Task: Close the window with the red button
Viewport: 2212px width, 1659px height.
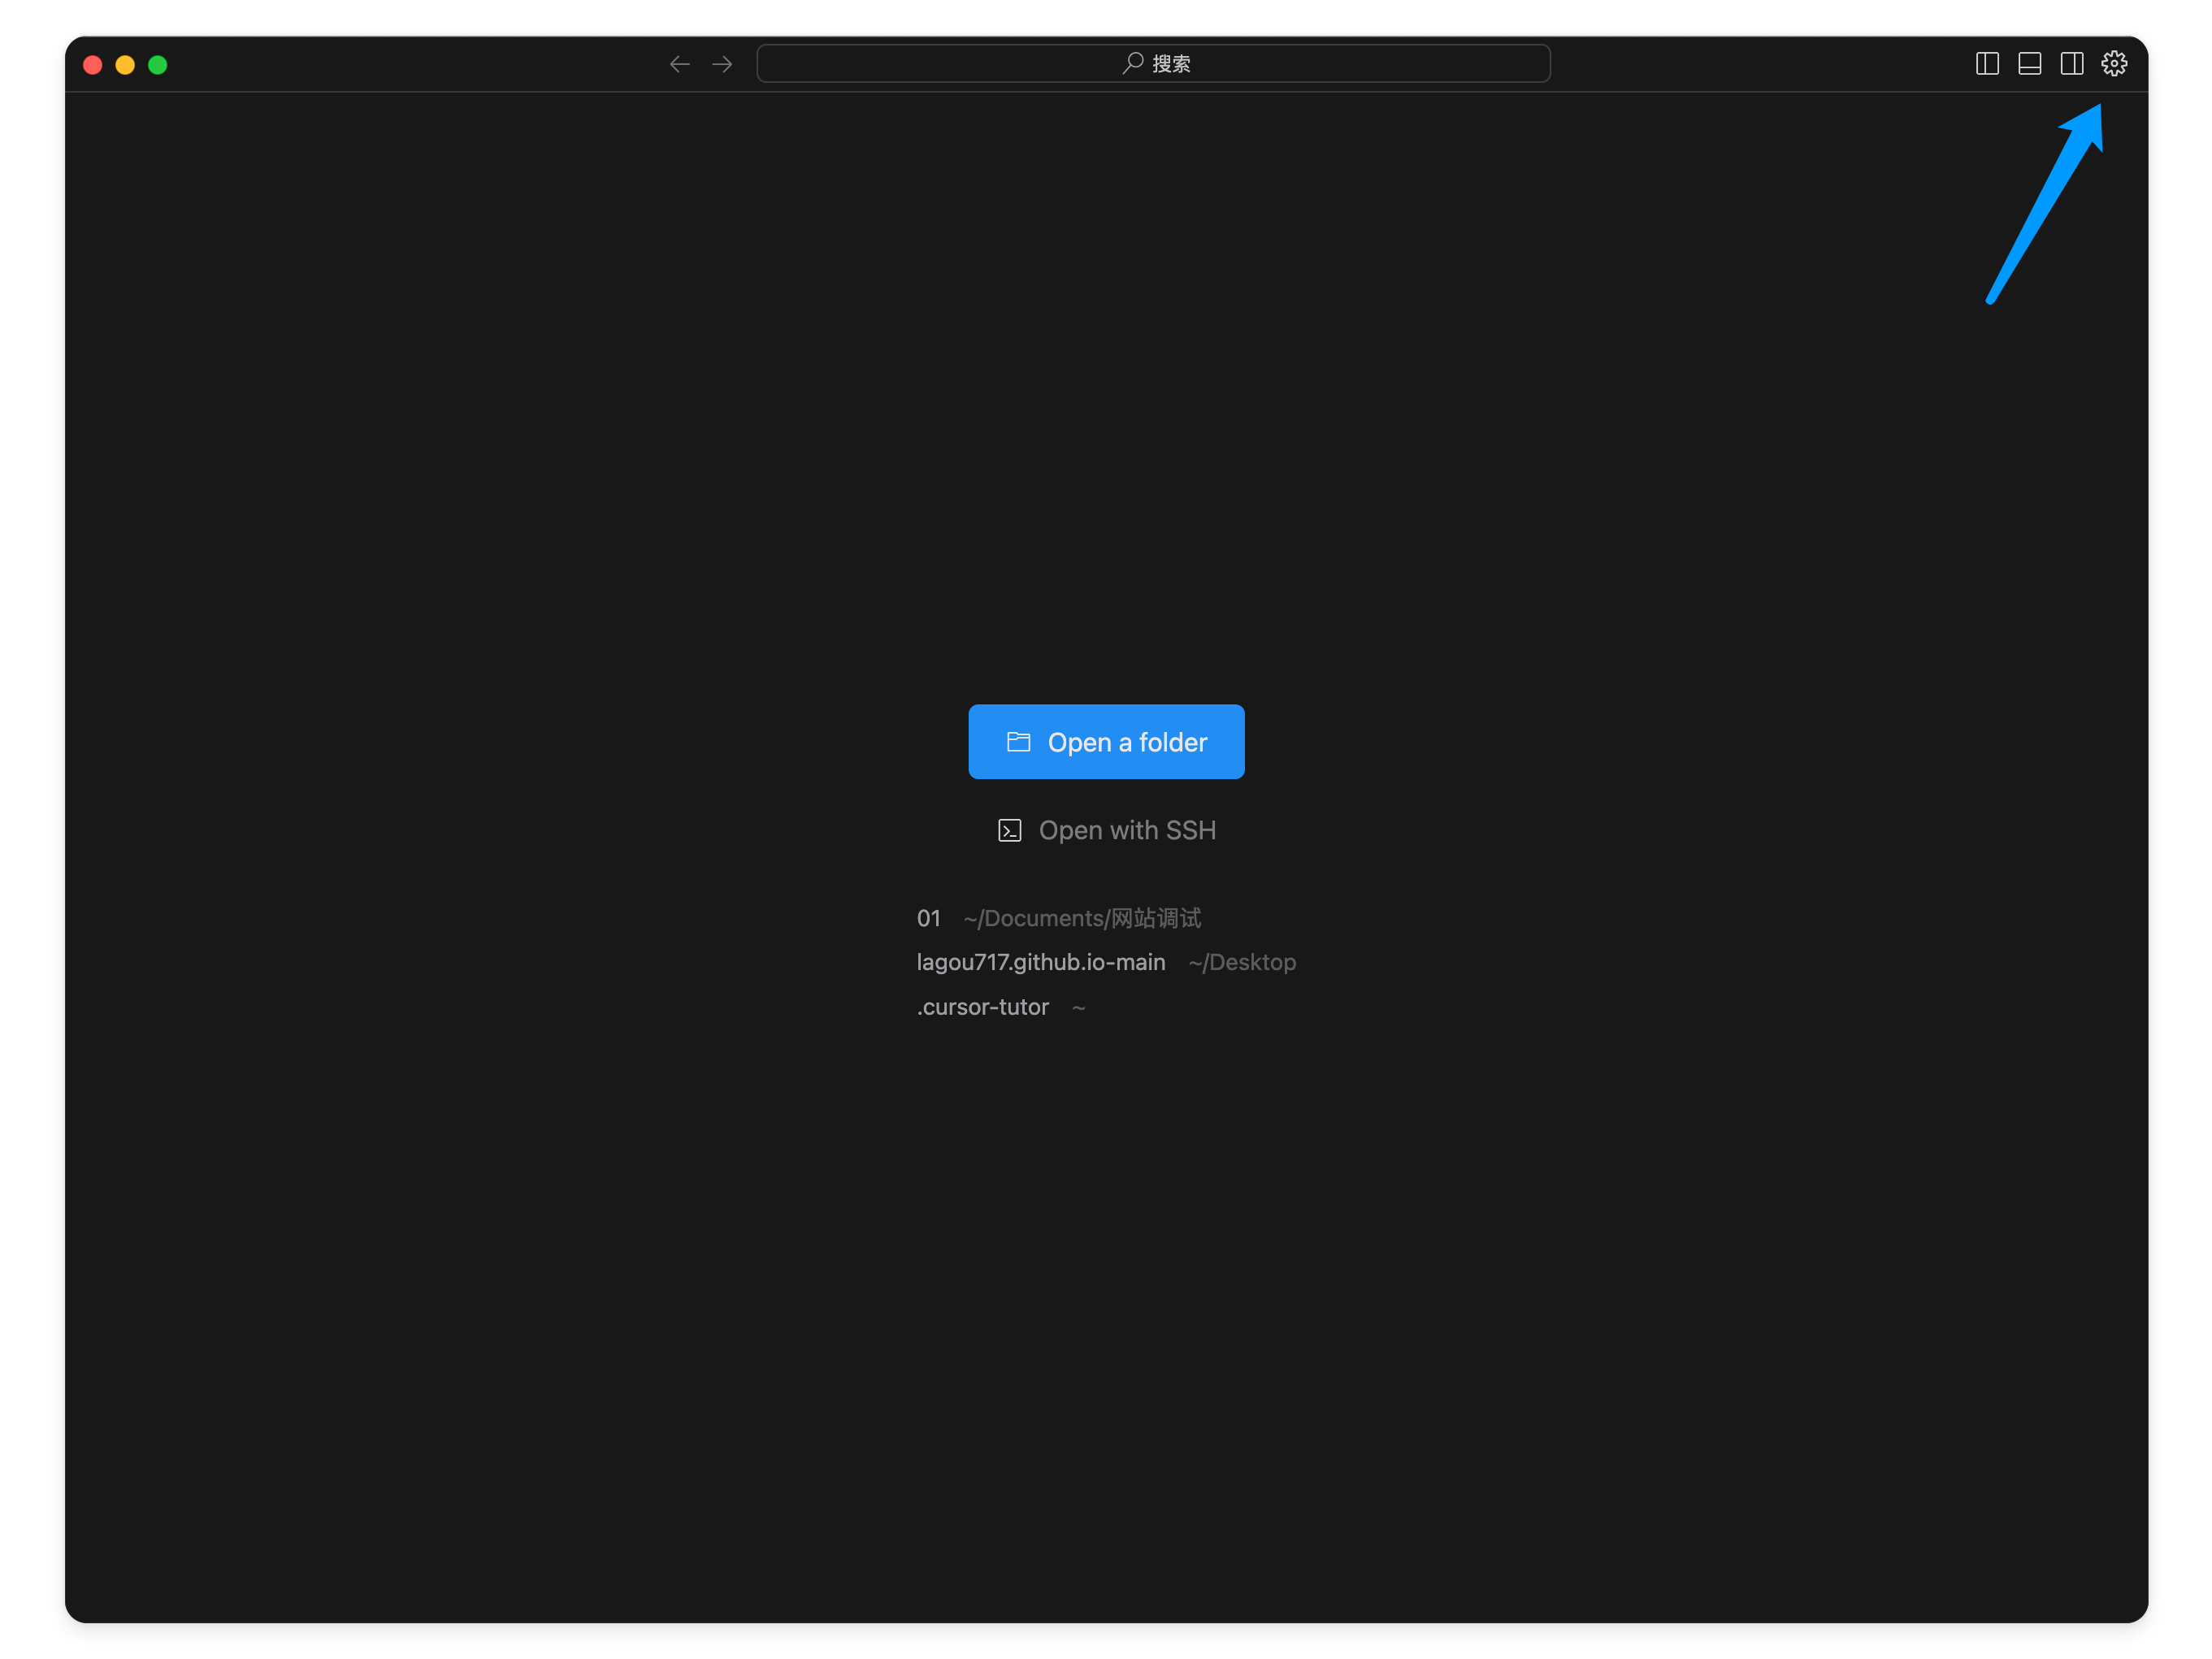Action: [x=93, y=65]
